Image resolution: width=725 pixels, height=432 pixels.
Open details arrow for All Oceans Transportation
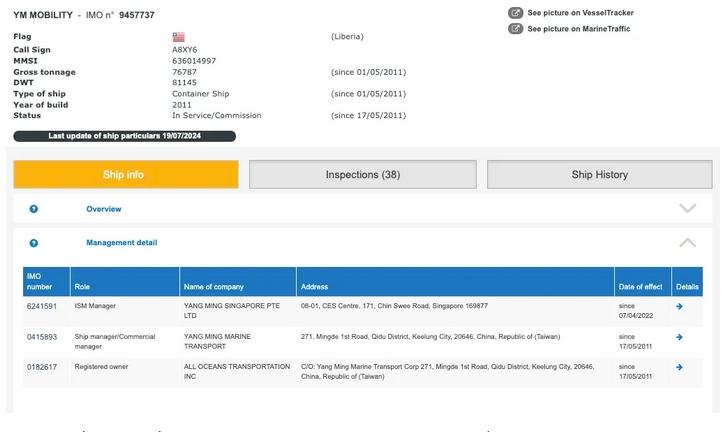pos(679,367)
